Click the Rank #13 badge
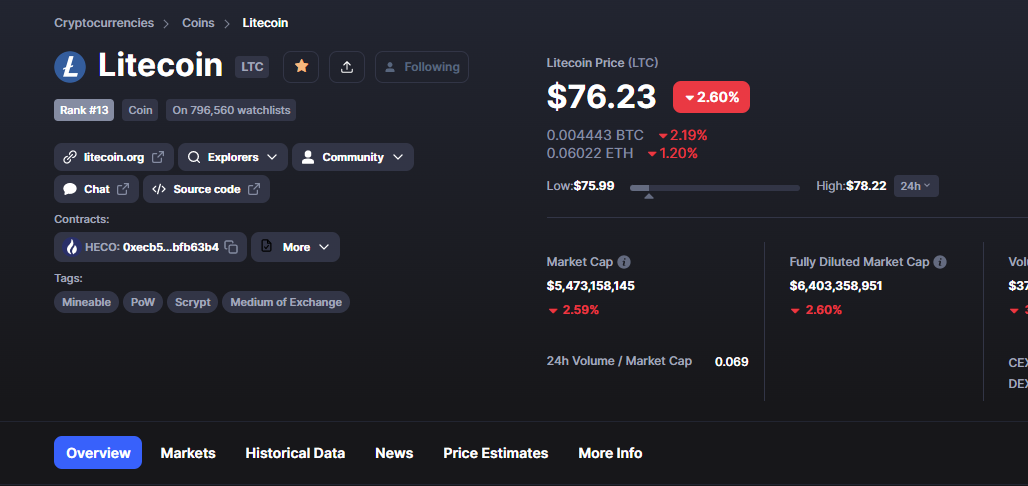The height and width of the screenshot is (486, 1028). click(84, 110)
